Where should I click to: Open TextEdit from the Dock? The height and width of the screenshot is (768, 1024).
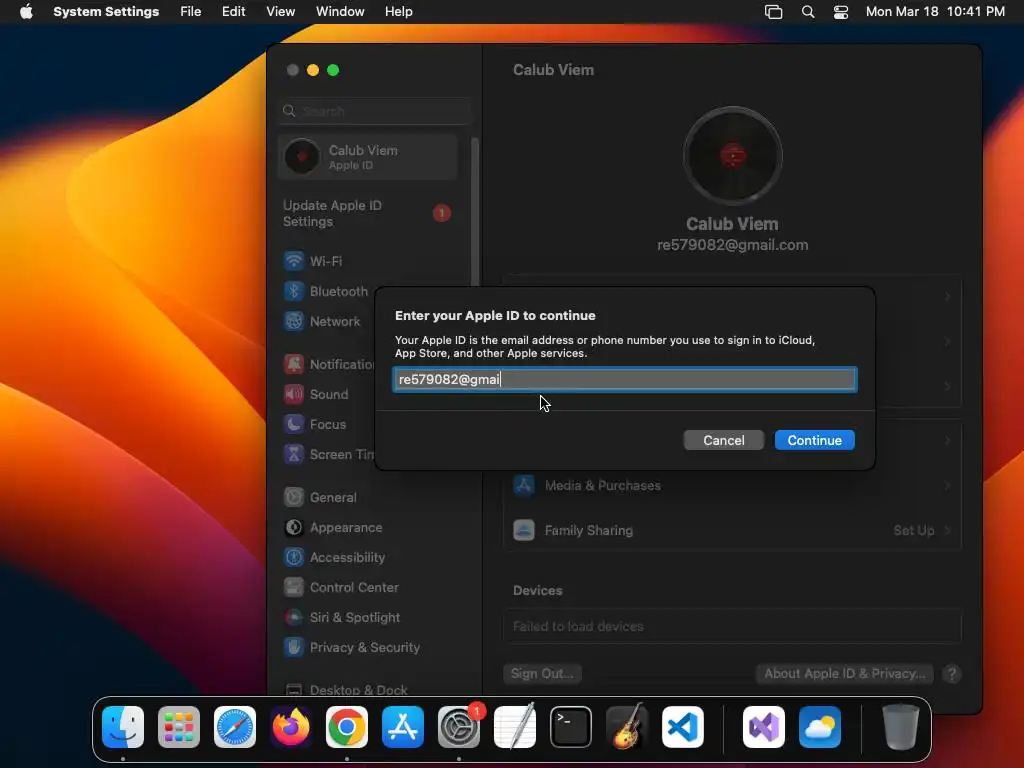coord(515,727)
